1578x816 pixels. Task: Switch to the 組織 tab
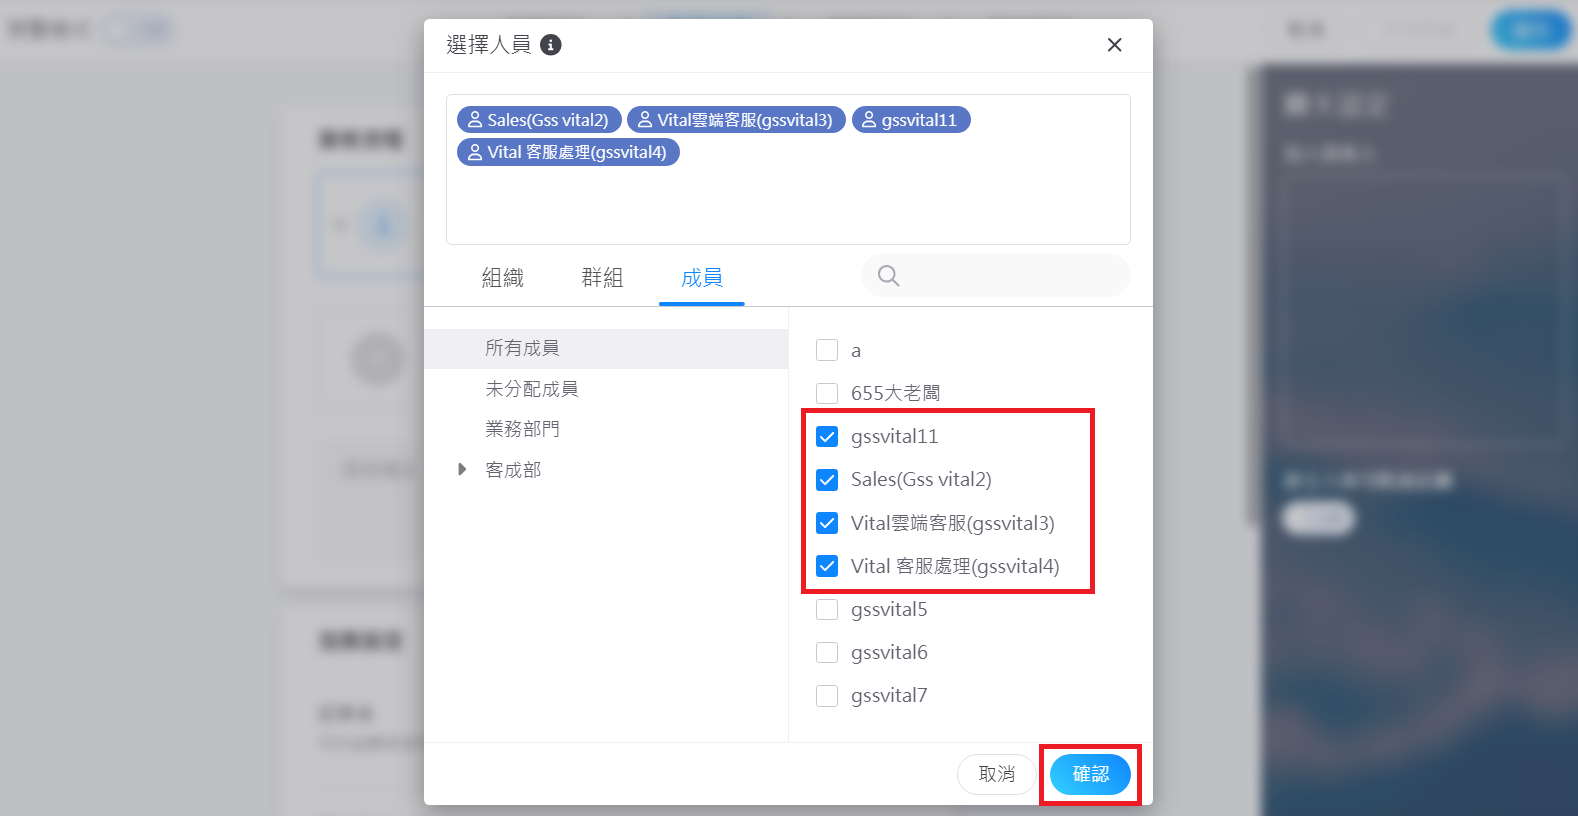coord(503,278)
